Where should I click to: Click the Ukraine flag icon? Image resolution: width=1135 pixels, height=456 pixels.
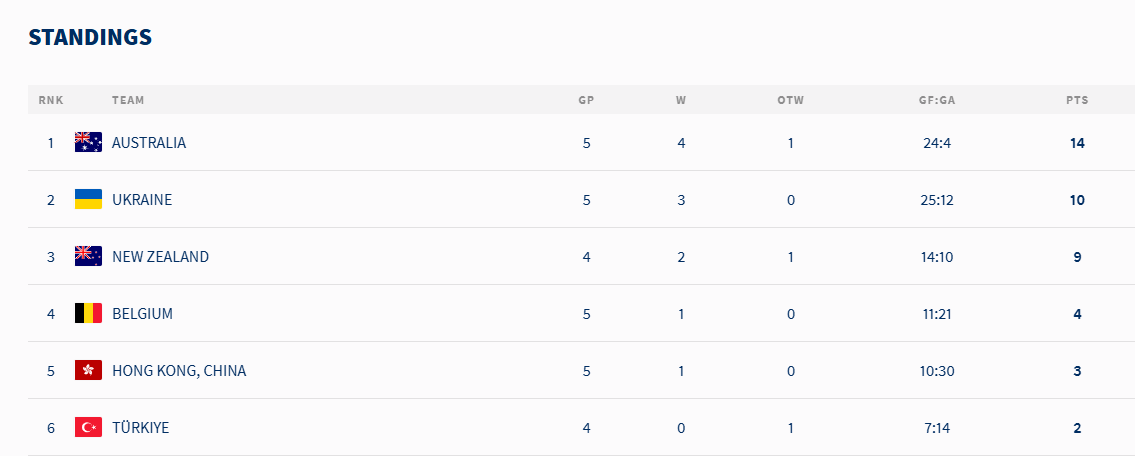(88, 200)
